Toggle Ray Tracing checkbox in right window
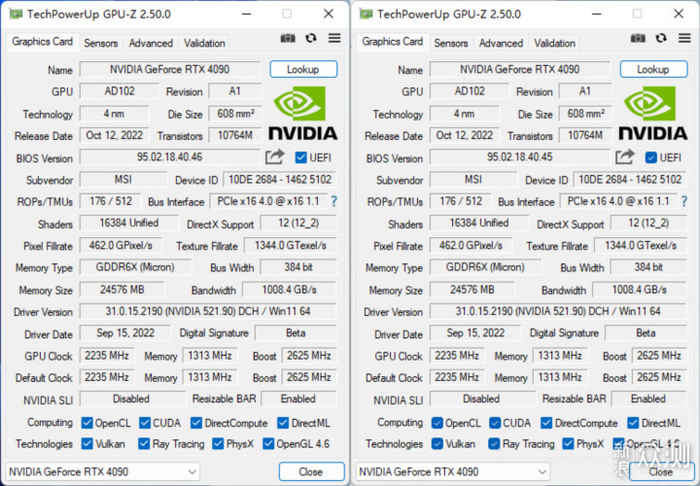This screenshot has height=486, width=700. 494,444
